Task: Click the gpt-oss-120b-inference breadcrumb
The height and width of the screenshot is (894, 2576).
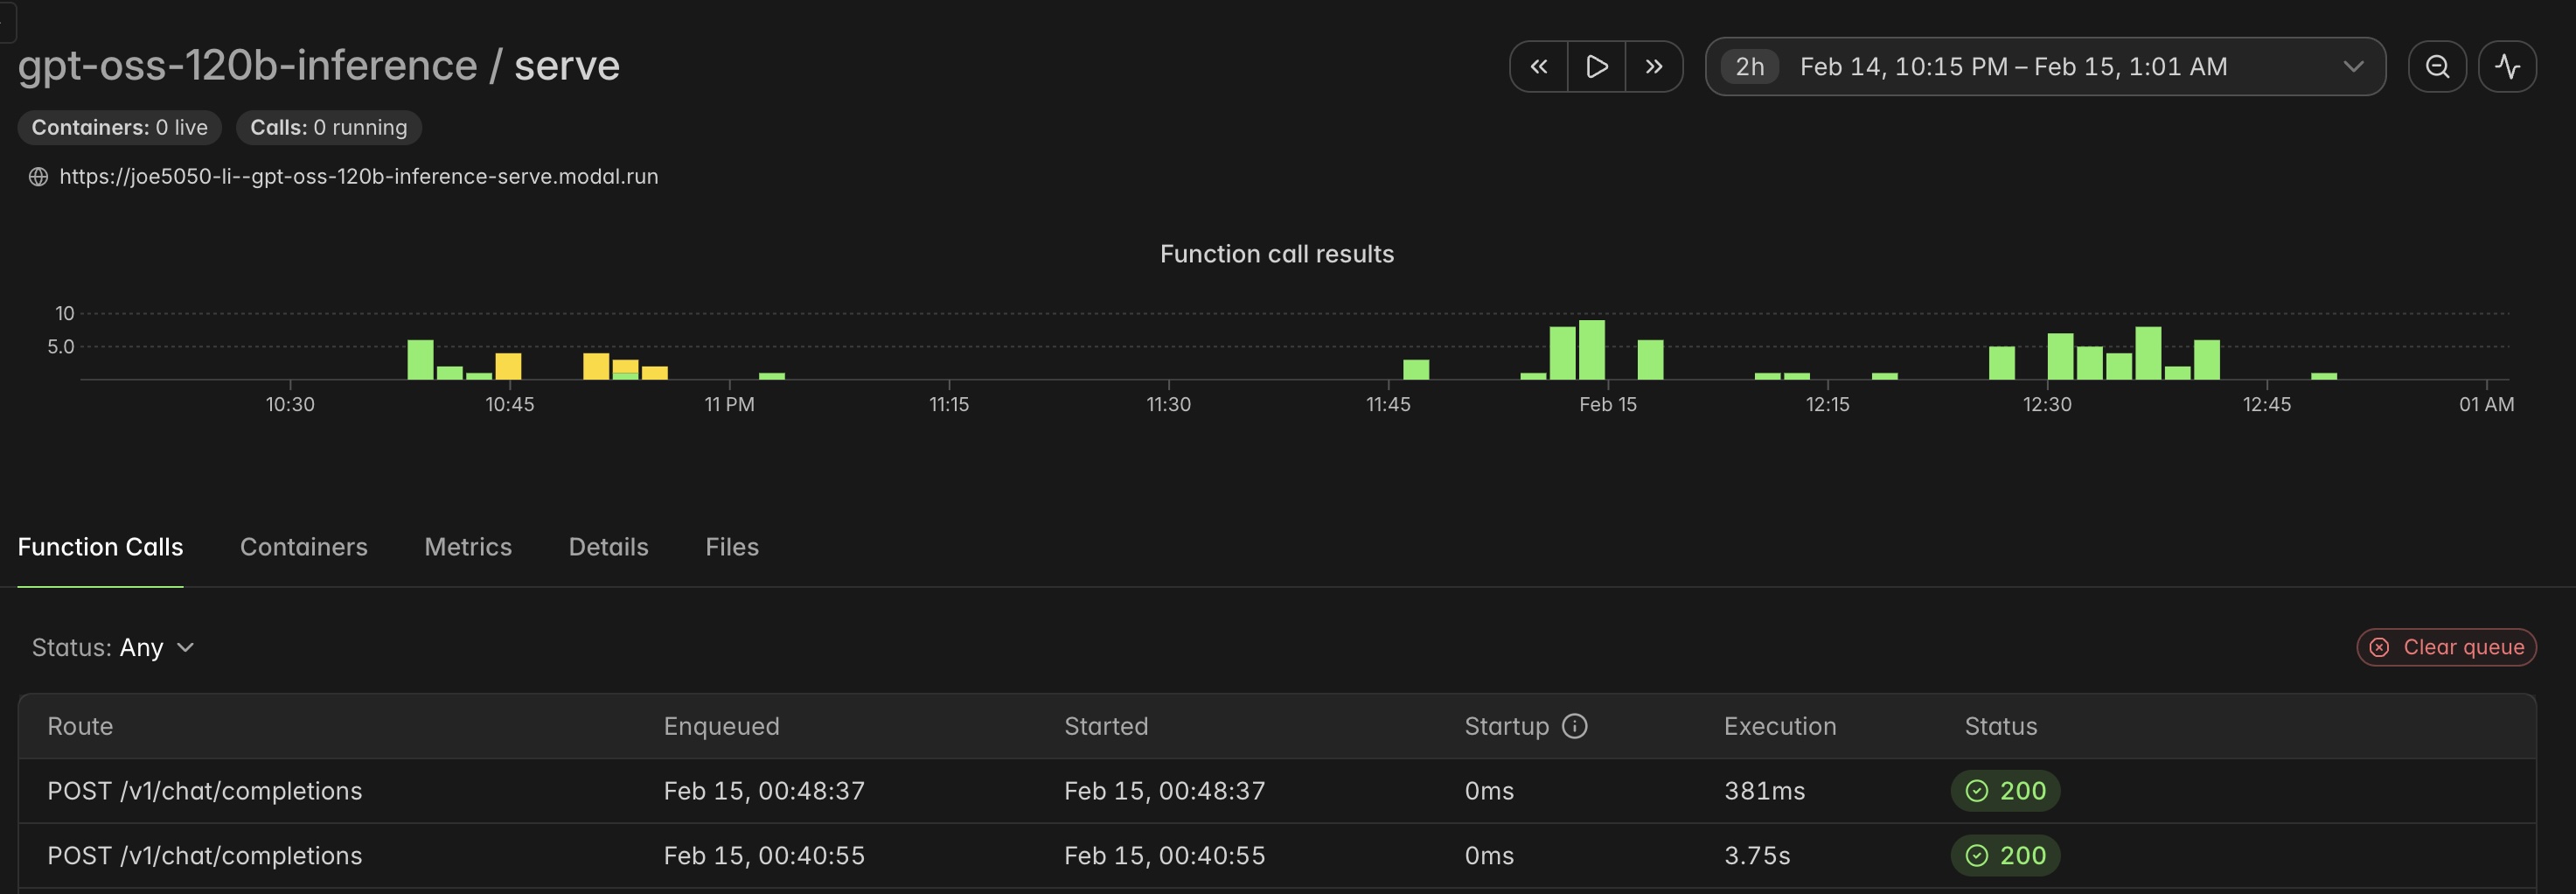Action: pyautogui.click(x=247, y=66)
